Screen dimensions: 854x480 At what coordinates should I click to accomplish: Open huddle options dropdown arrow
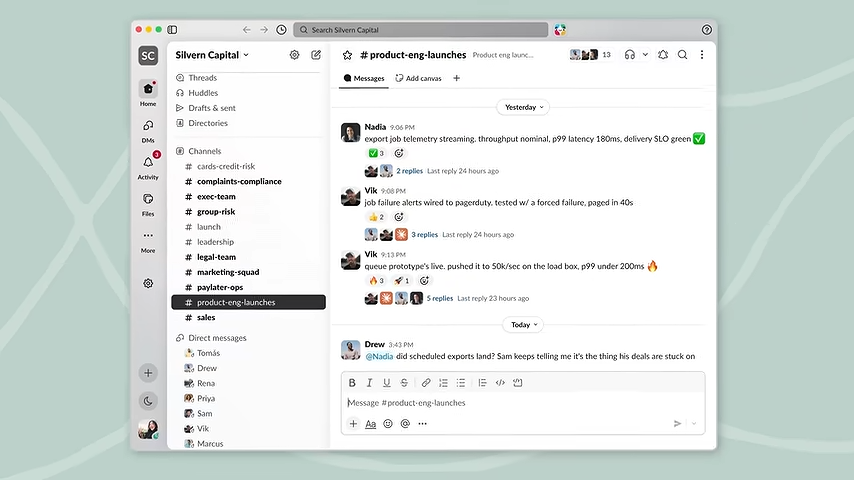tap(645, 54)
